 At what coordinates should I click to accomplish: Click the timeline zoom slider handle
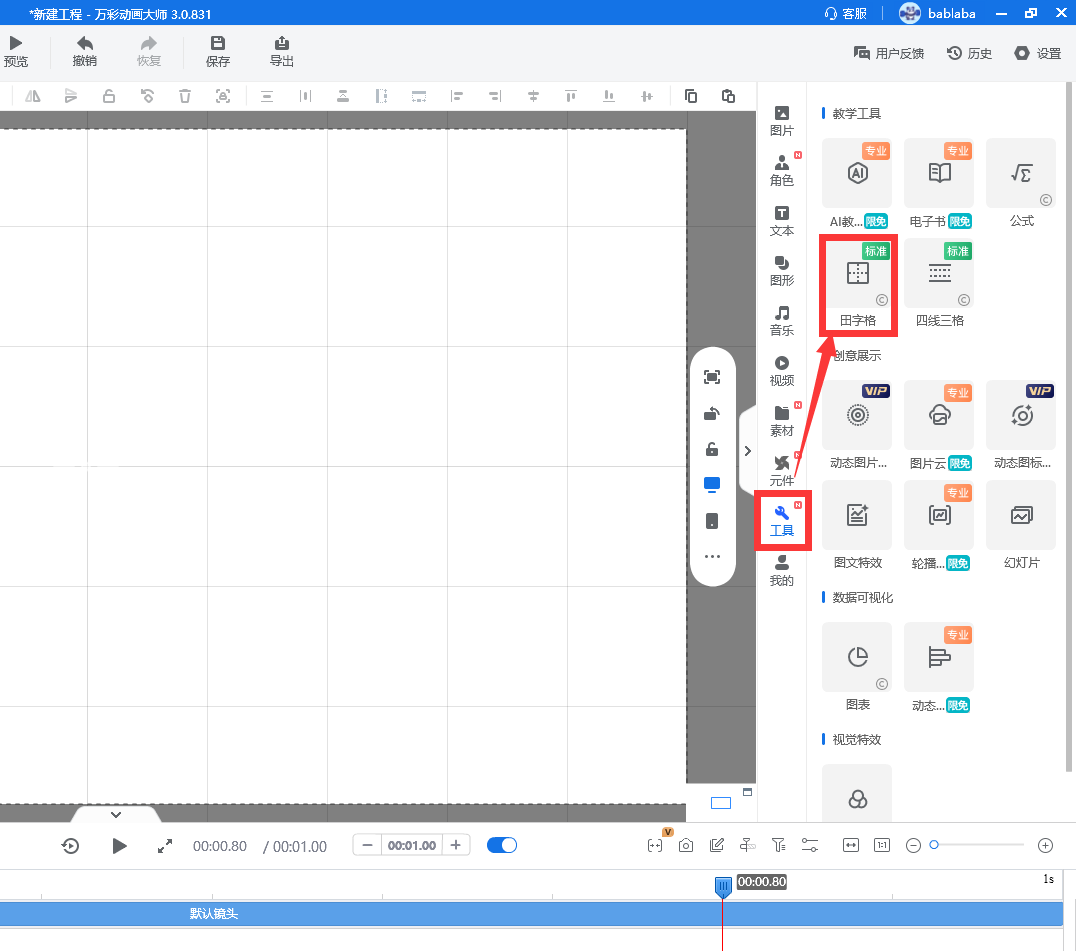coord(934,845)
